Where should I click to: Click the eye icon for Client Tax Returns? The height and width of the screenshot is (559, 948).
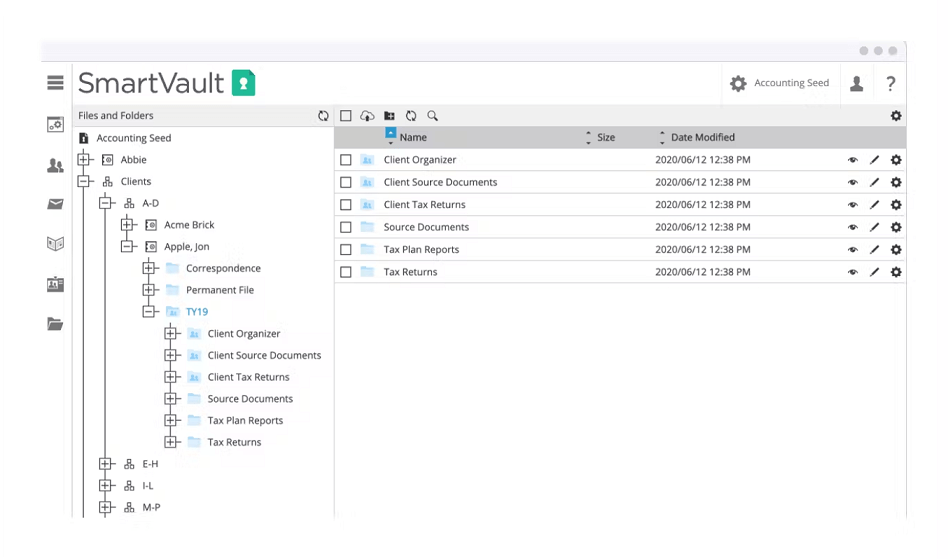coord(853,205)
